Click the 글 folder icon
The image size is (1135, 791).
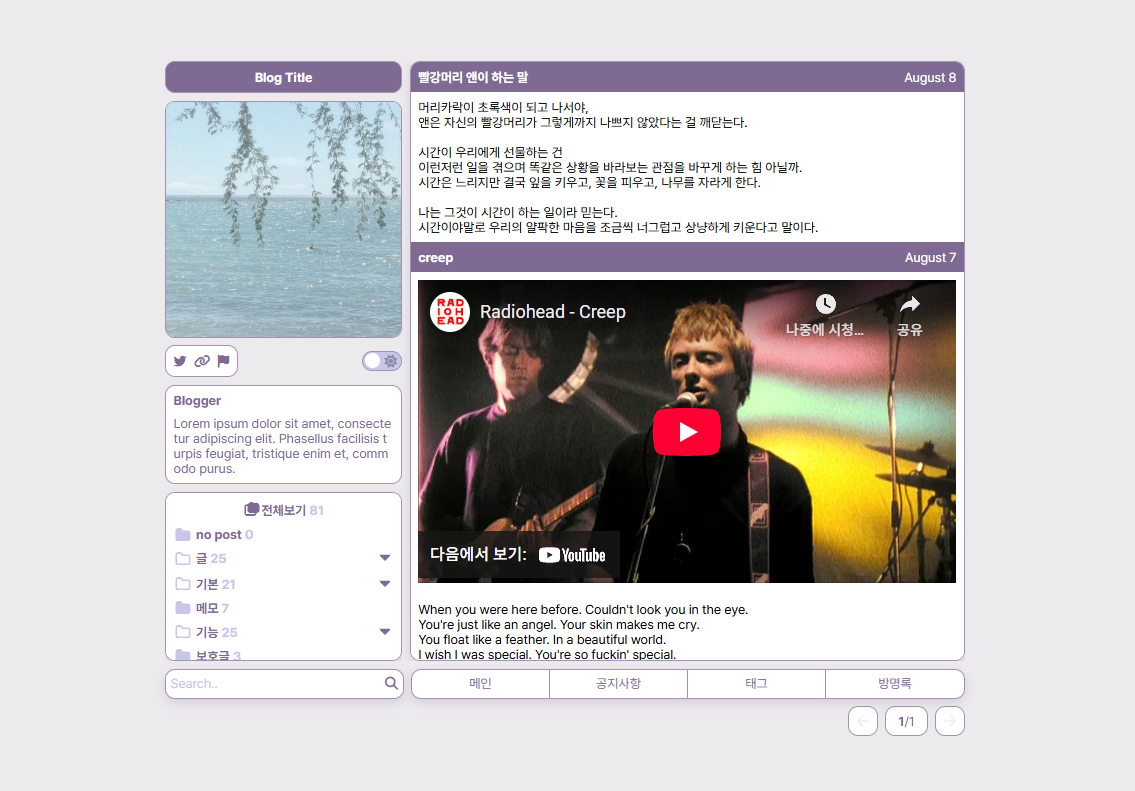click(x=183, y=559)
